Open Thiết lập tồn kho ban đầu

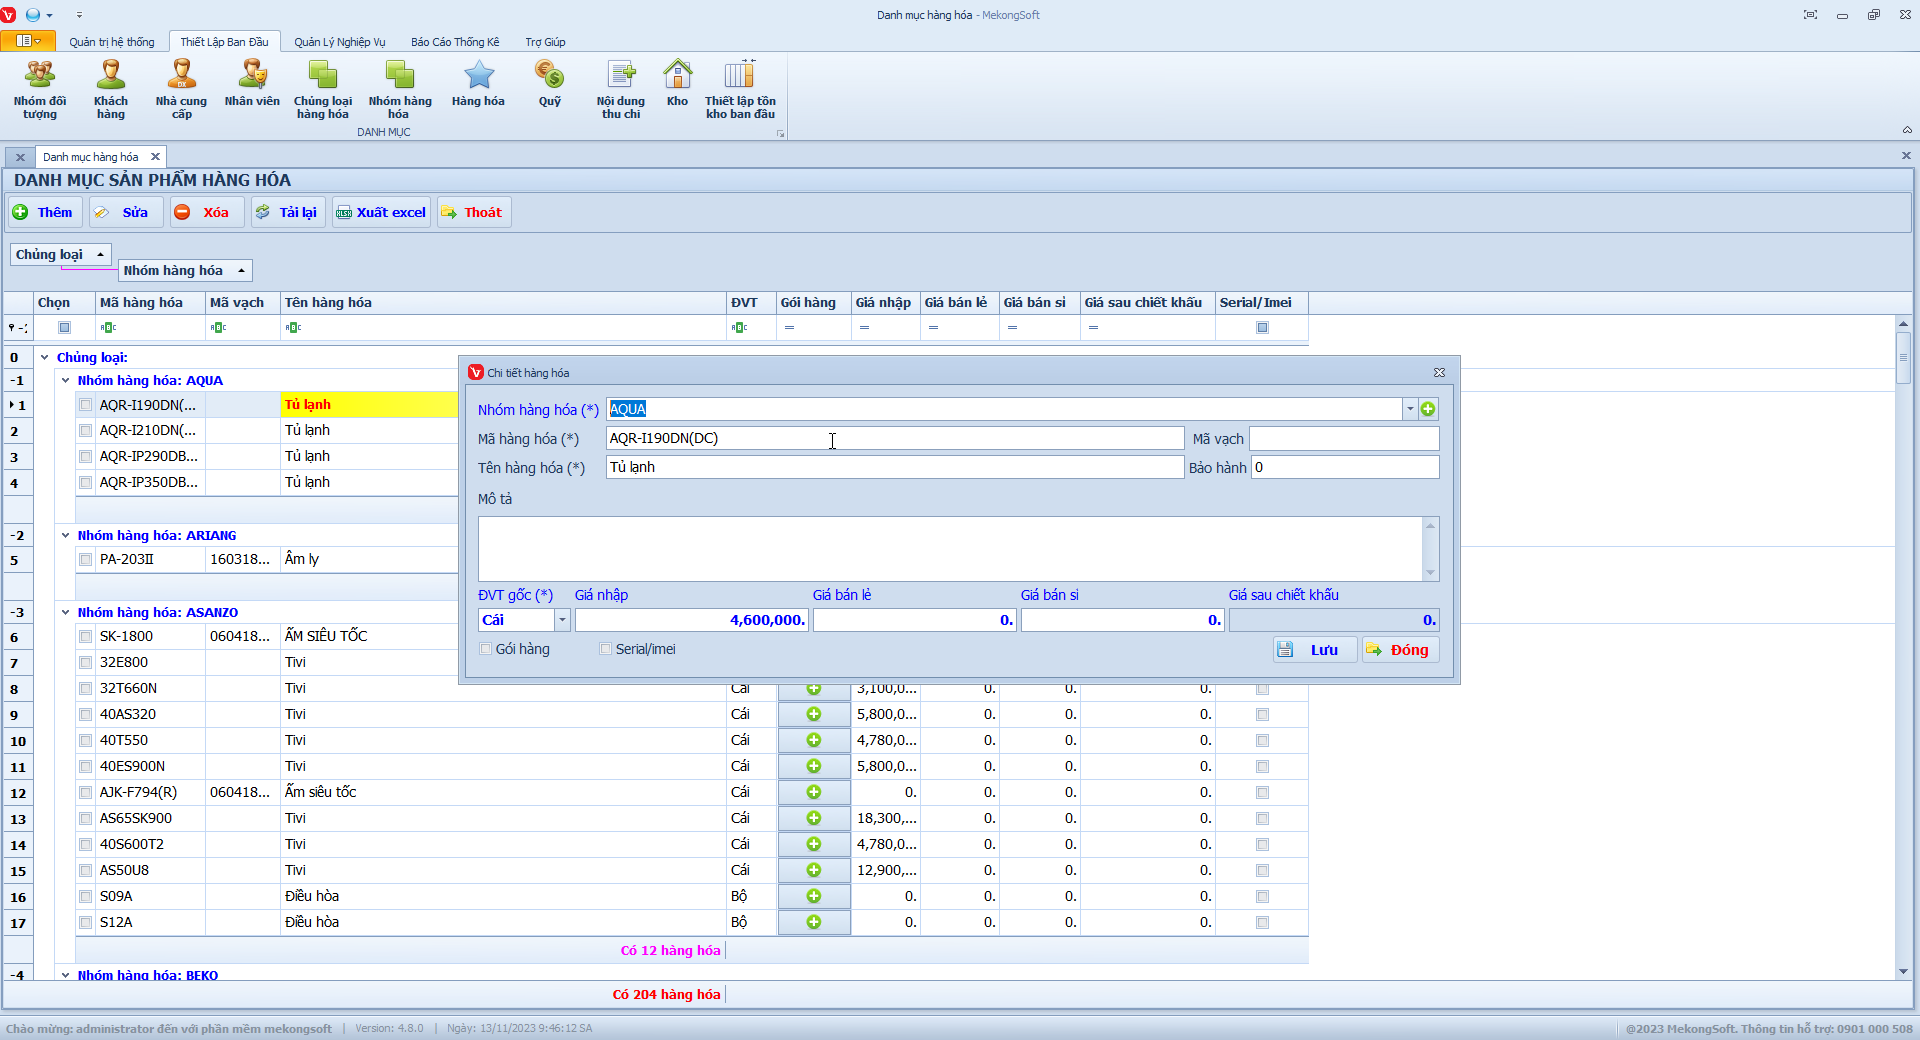[740, 88]
